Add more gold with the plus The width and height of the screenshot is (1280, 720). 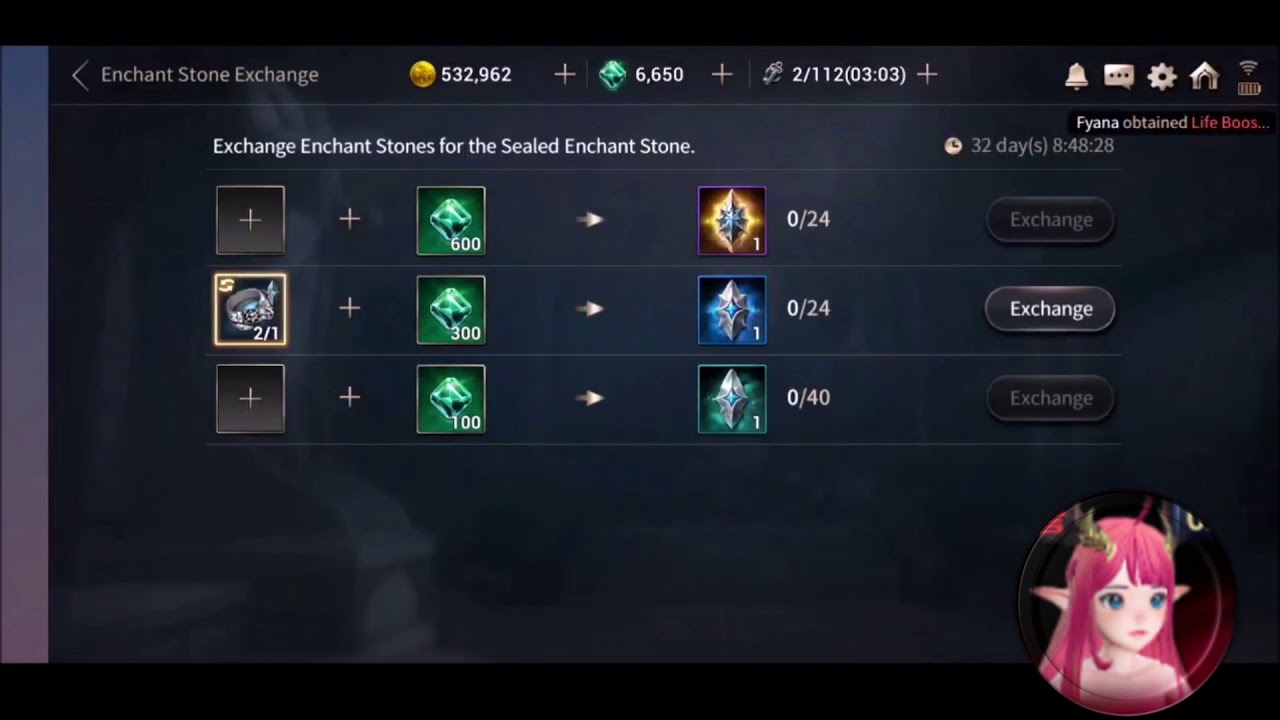coord(564,74)
